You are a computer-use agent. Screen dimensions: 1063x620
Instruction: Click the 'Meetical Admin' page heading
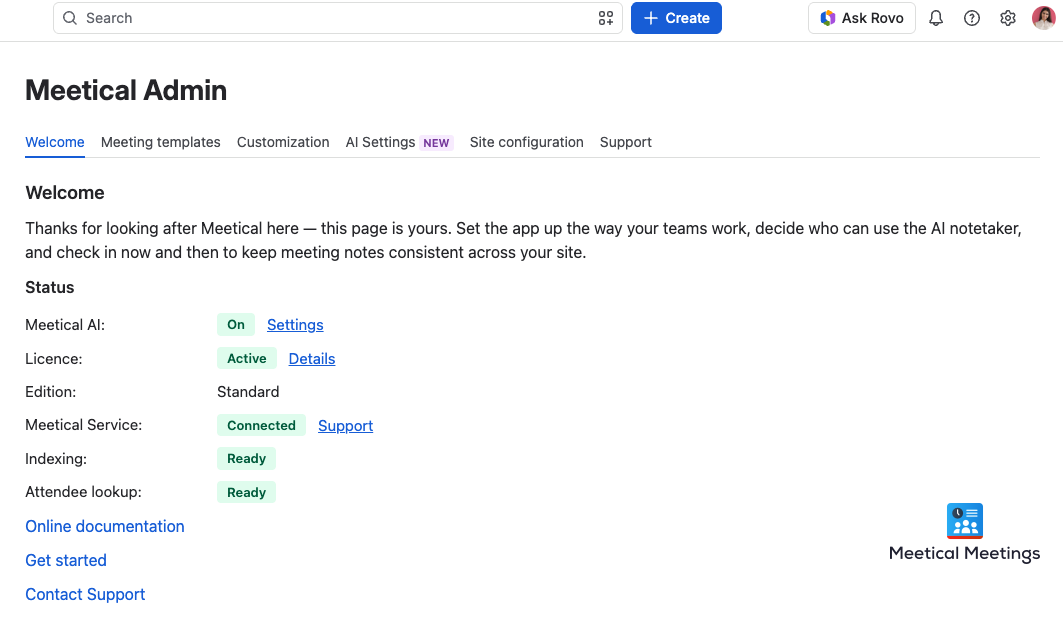point(126,90)
